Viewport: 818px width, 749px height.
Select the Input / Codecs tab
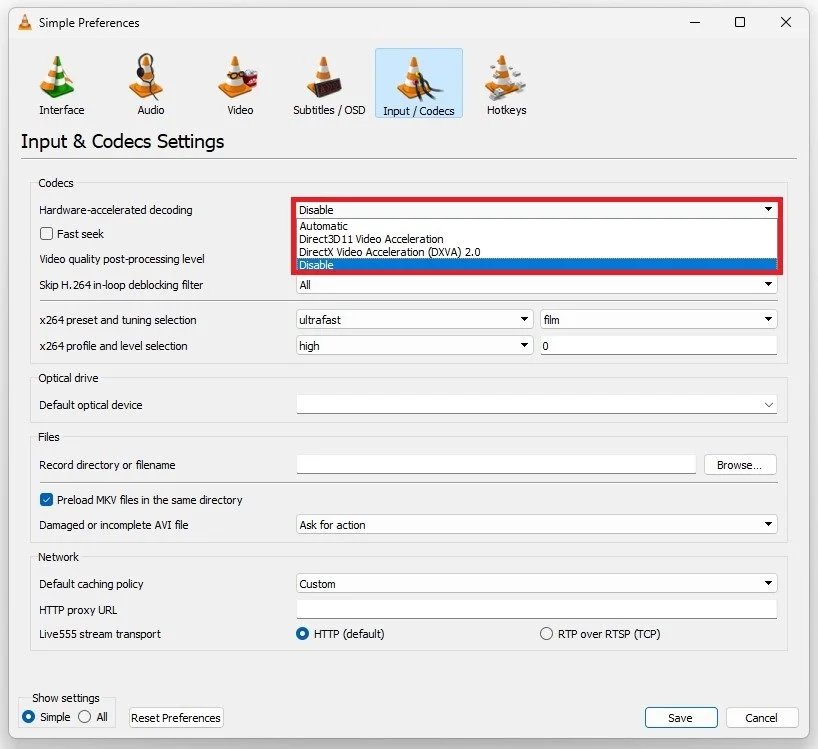(x=418, y=83)
